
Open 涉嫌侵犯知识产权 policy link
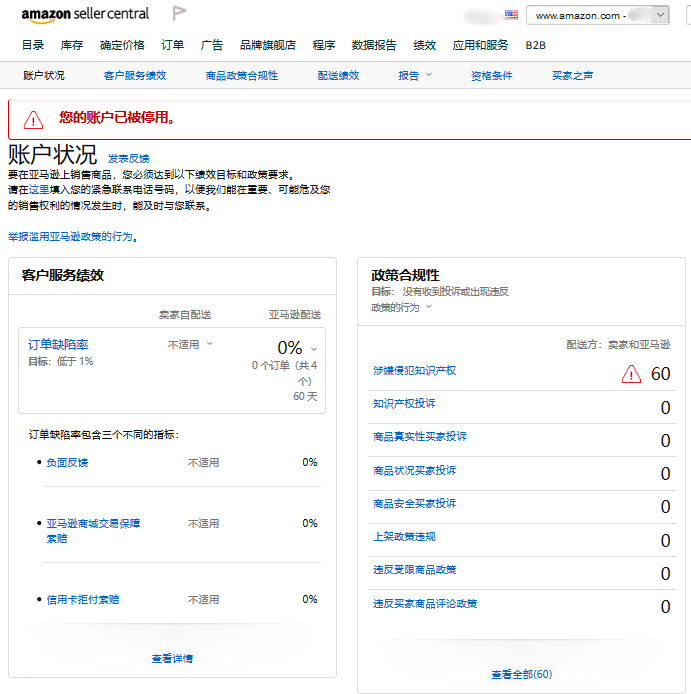414,370
